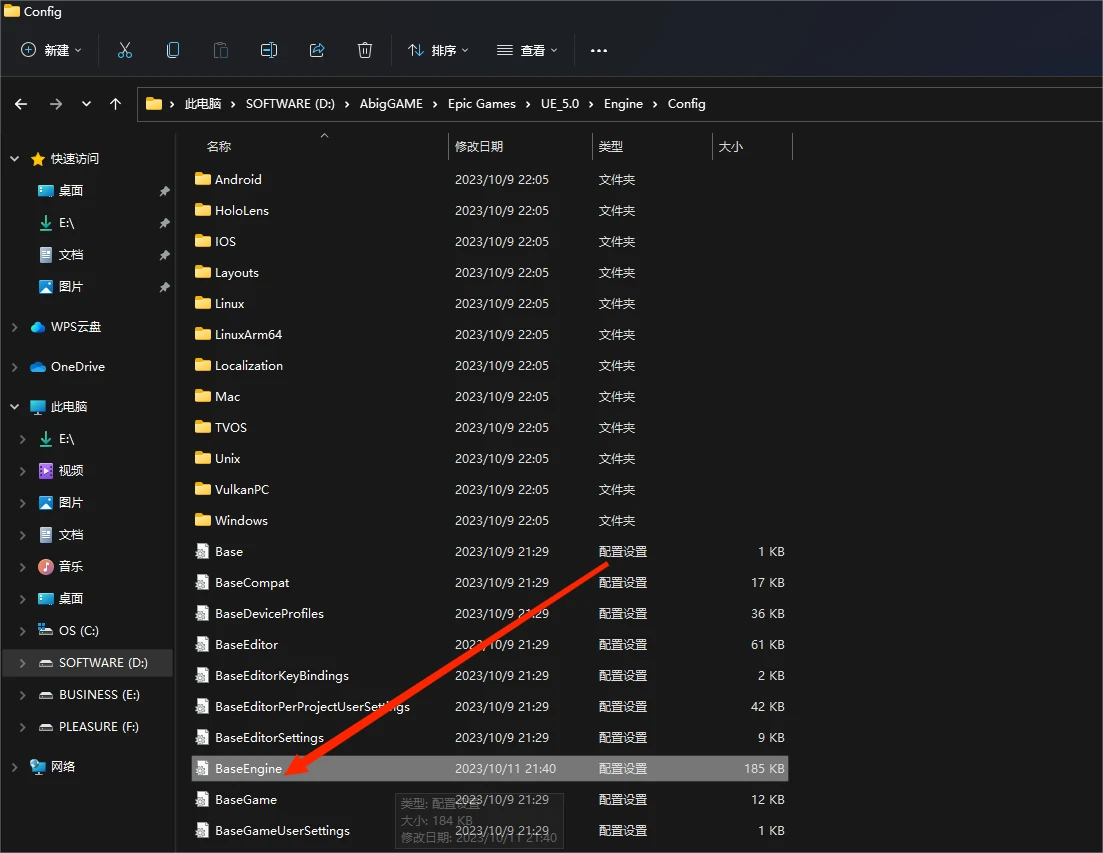Open recent locations dropdown chevron

tap(86, 104)
